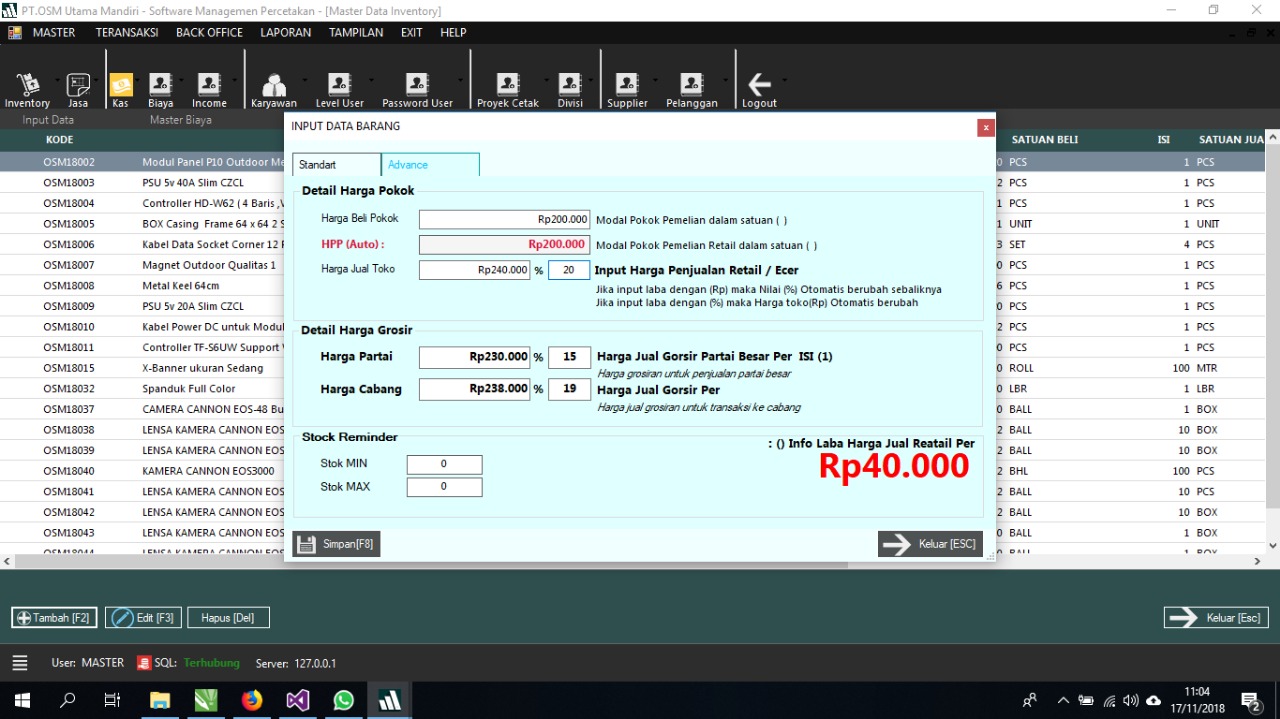1280x719 pixels.
Task: Click the Logout arrow icon
Action: point(760,85)
